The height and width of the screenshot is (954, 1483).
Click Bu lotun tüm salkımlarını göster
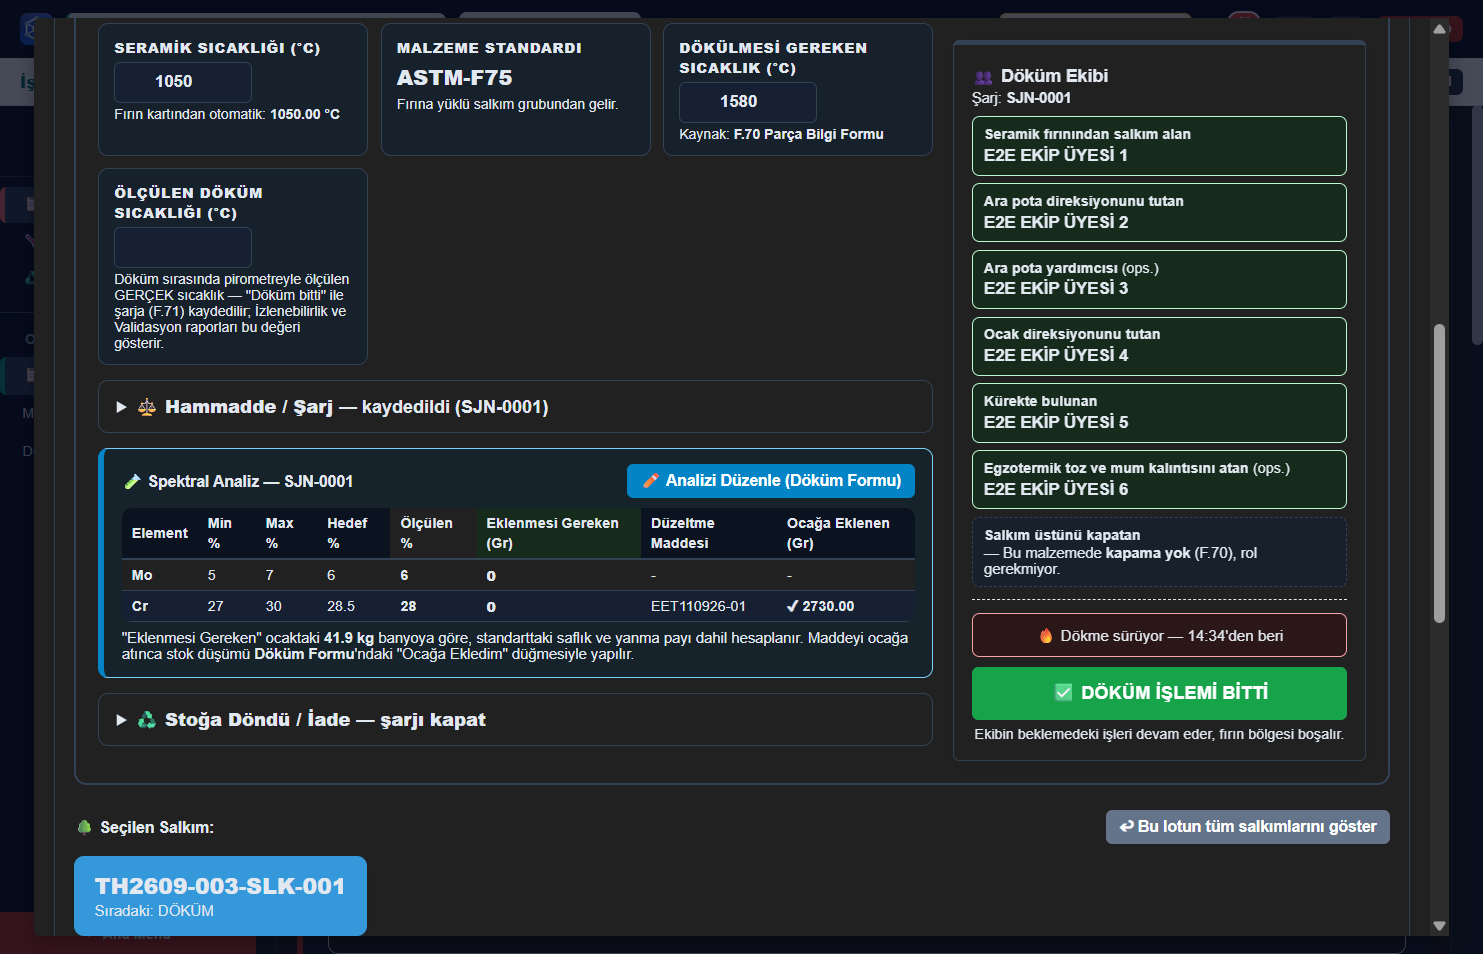coord(1247,827)
